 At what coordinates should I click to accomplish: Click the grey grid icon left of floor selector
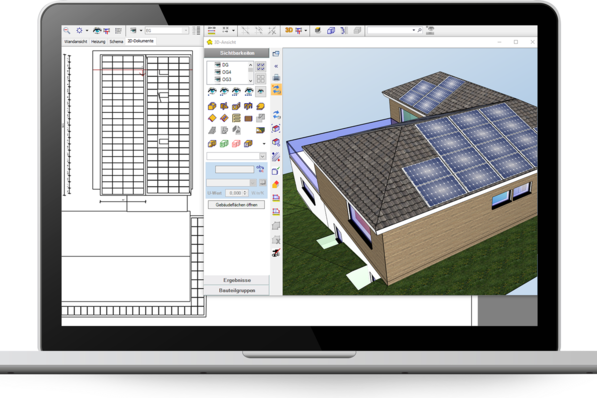pyautogui.click(x=118, y=30)
